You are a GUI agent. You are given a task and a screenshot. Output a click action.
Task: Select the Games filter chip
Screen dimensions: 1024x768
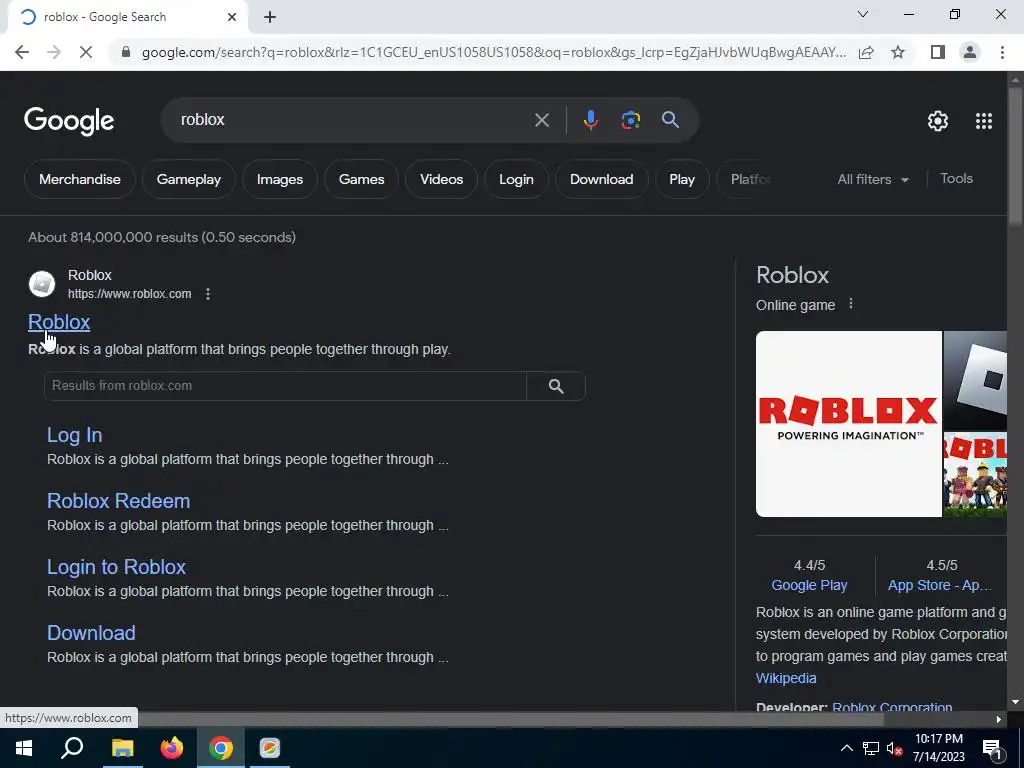coord(361,179)
